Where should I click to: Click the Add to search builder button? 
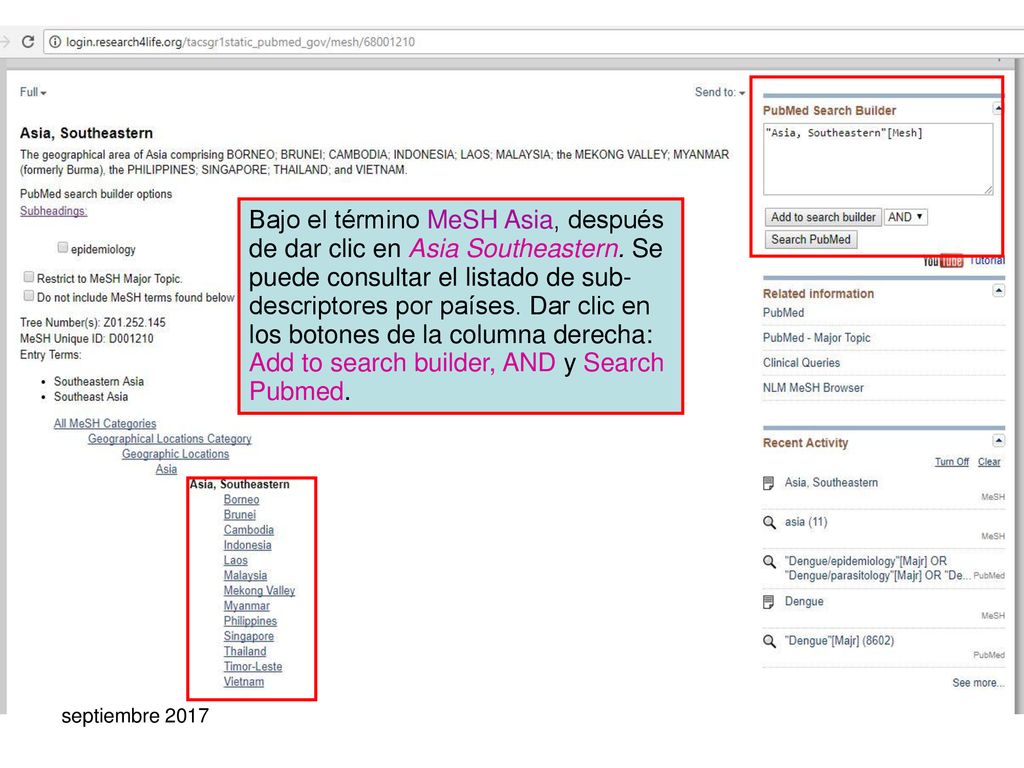tap(823, 217)
